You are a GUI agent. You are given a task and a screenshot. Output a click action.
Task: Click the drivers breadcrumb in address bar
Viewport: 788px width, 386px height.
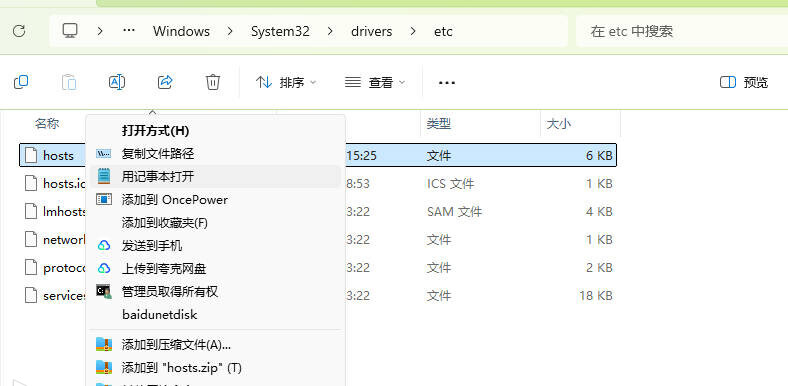(372, 31)
